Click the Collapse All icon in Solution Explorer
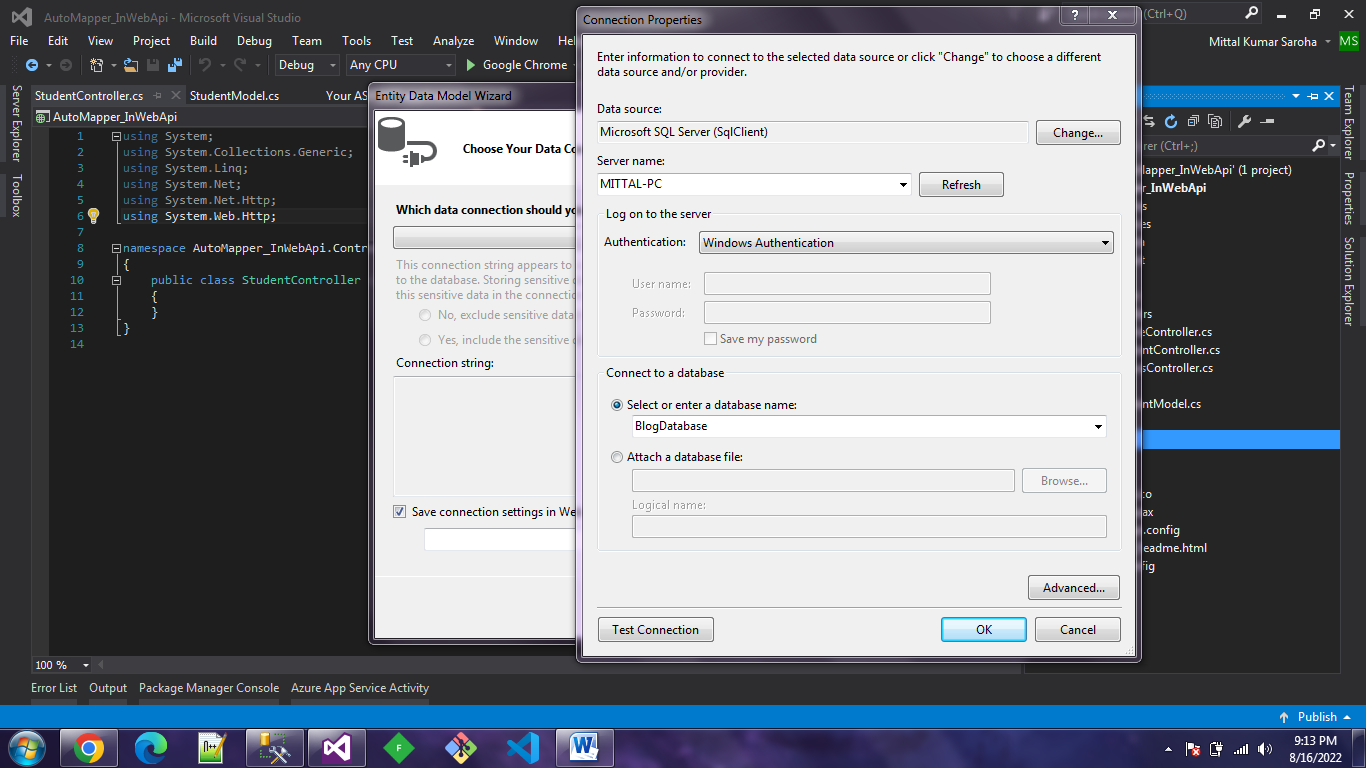 [x=1194, y=121]
